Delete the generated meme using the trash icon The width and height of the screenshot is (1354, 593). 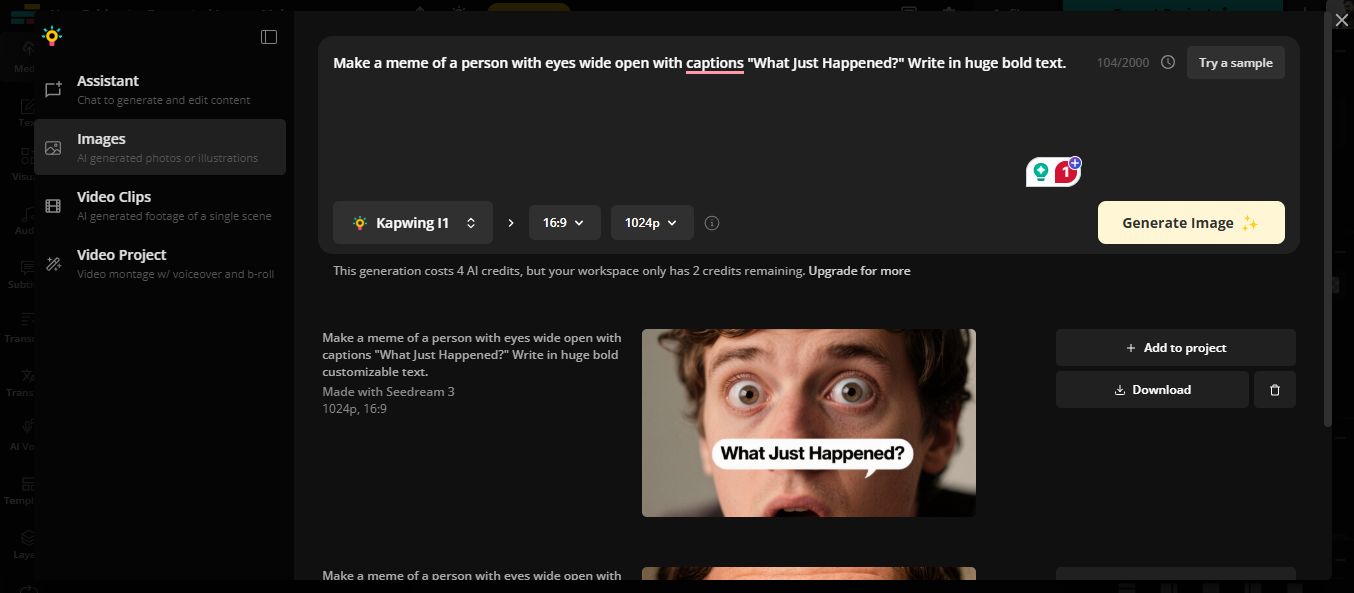pyautogui.click(x=1274, y=389)
